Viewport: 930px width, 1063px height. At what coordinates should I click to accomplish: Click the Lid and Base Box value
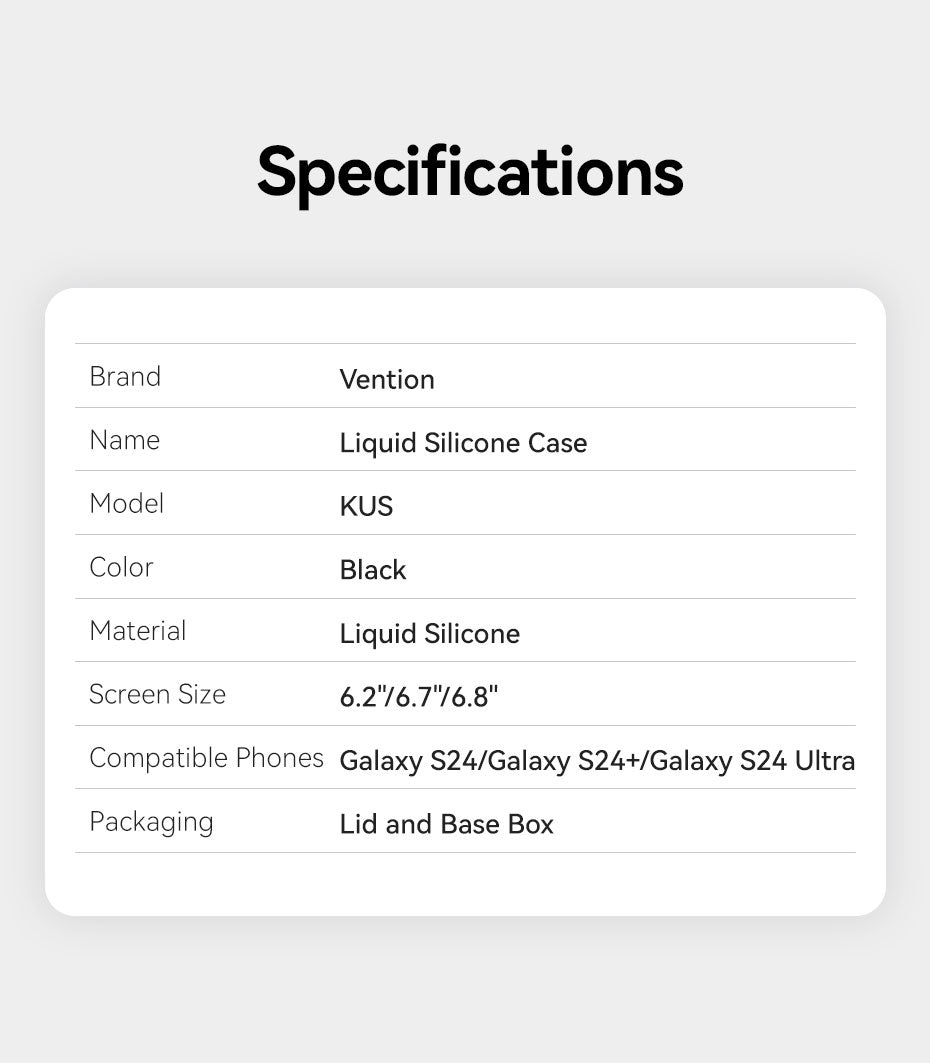point(447,824)
